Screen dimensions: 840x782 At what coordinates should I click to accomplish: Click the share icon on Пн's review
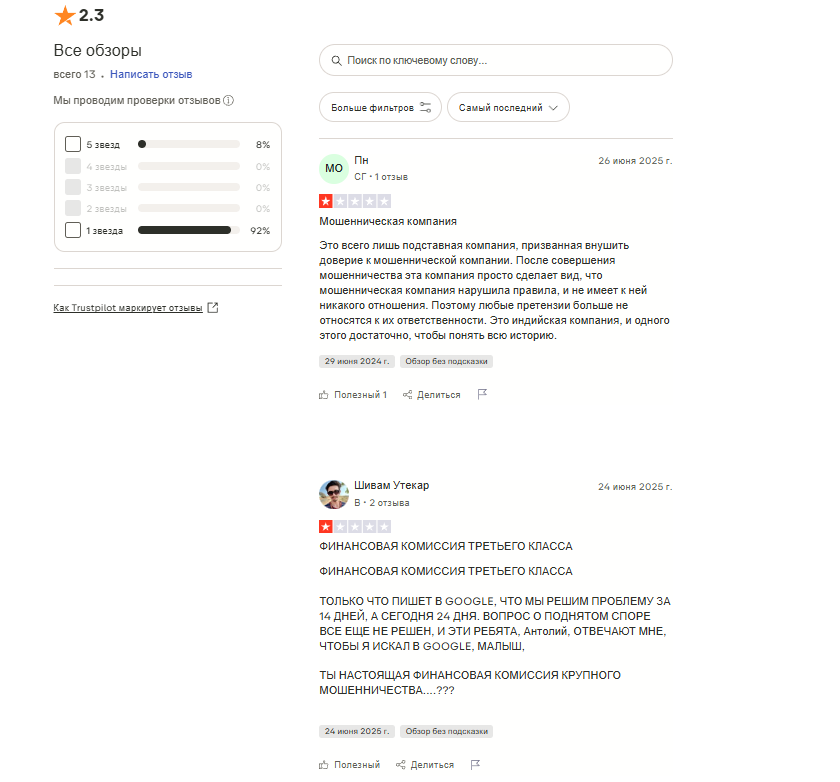click(408, 395)
